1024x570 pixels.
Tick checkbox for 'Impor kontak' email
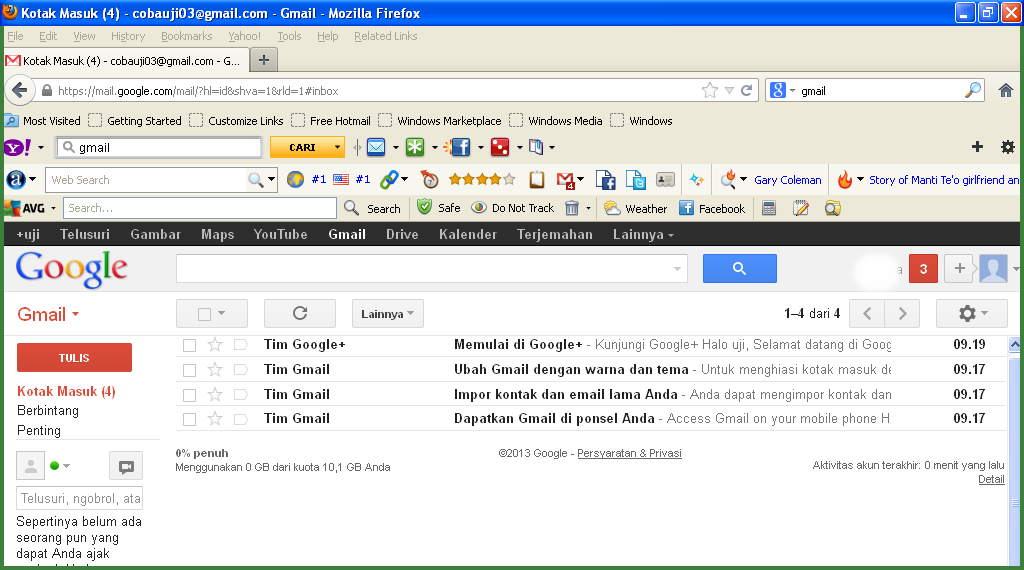pyautogui.click(x=189, y=395)
